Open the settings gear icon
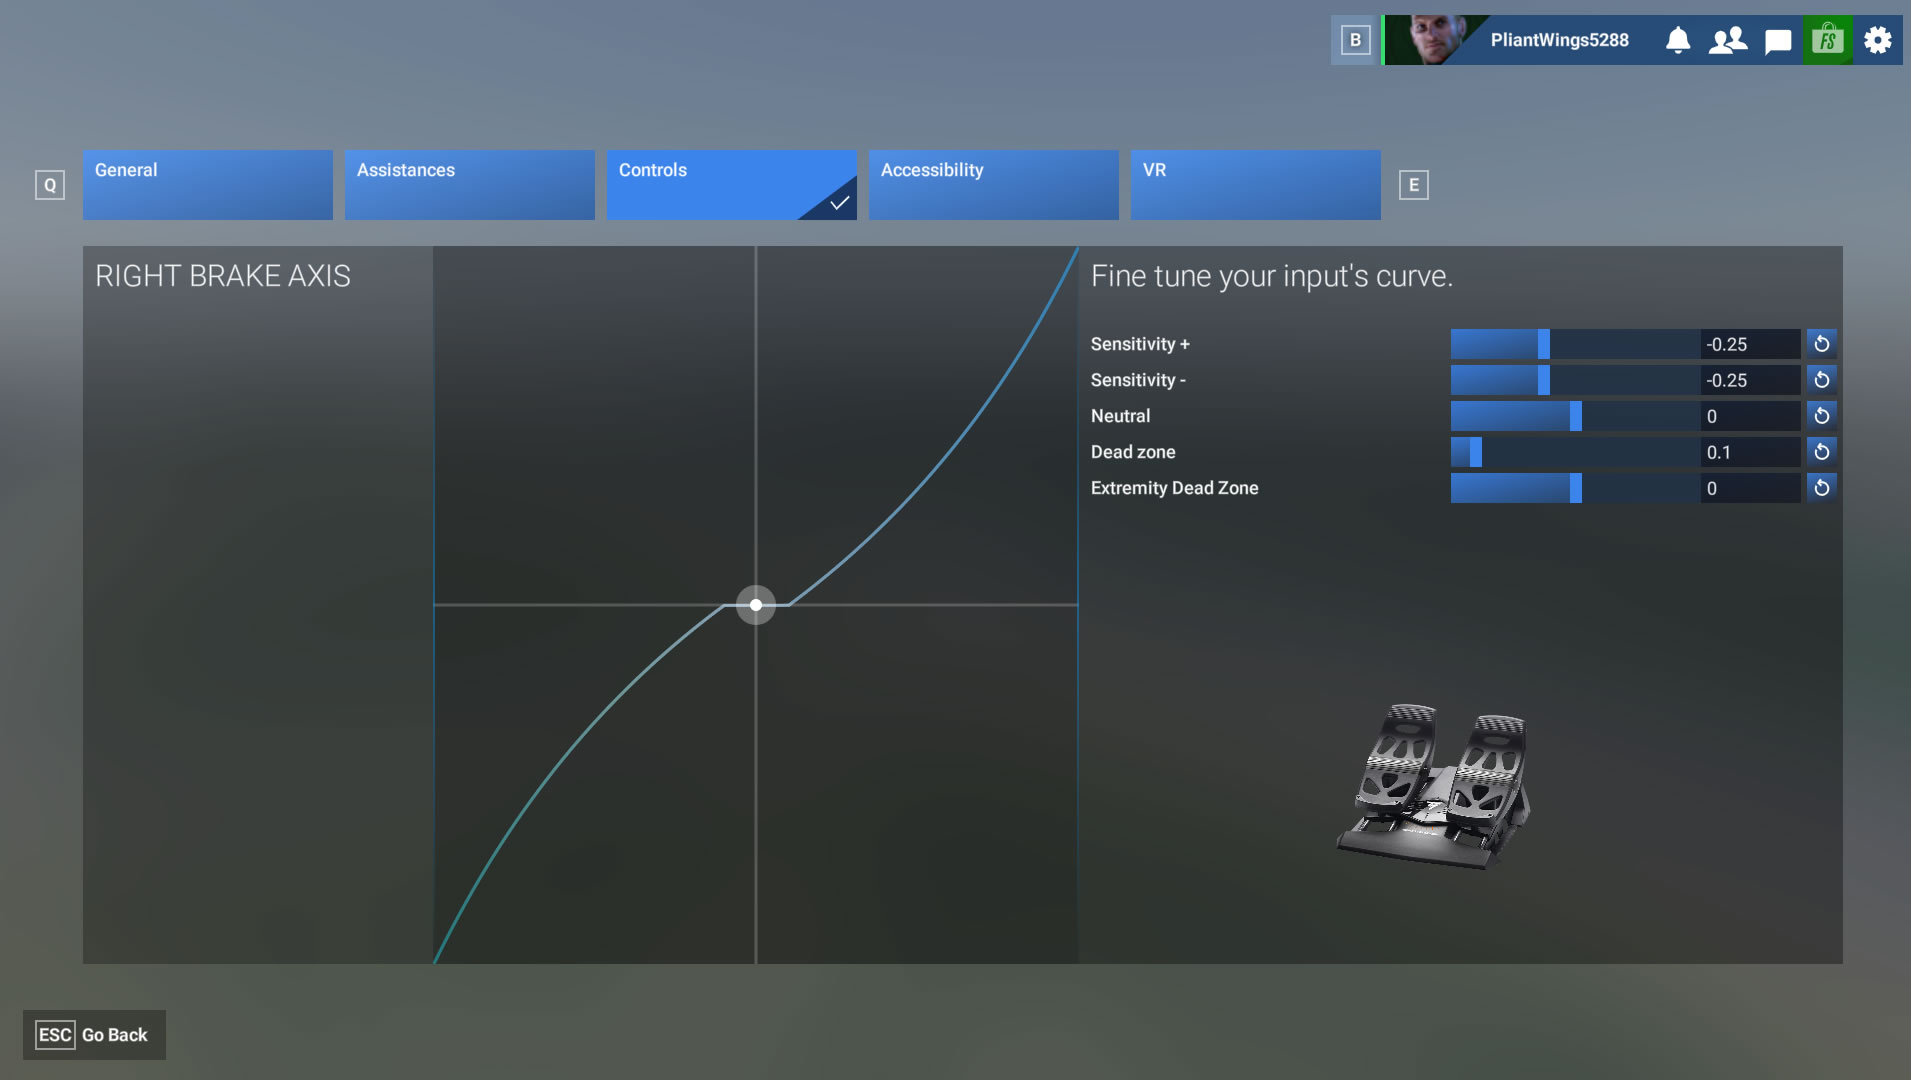1911x1080 pixels. 1878,40
